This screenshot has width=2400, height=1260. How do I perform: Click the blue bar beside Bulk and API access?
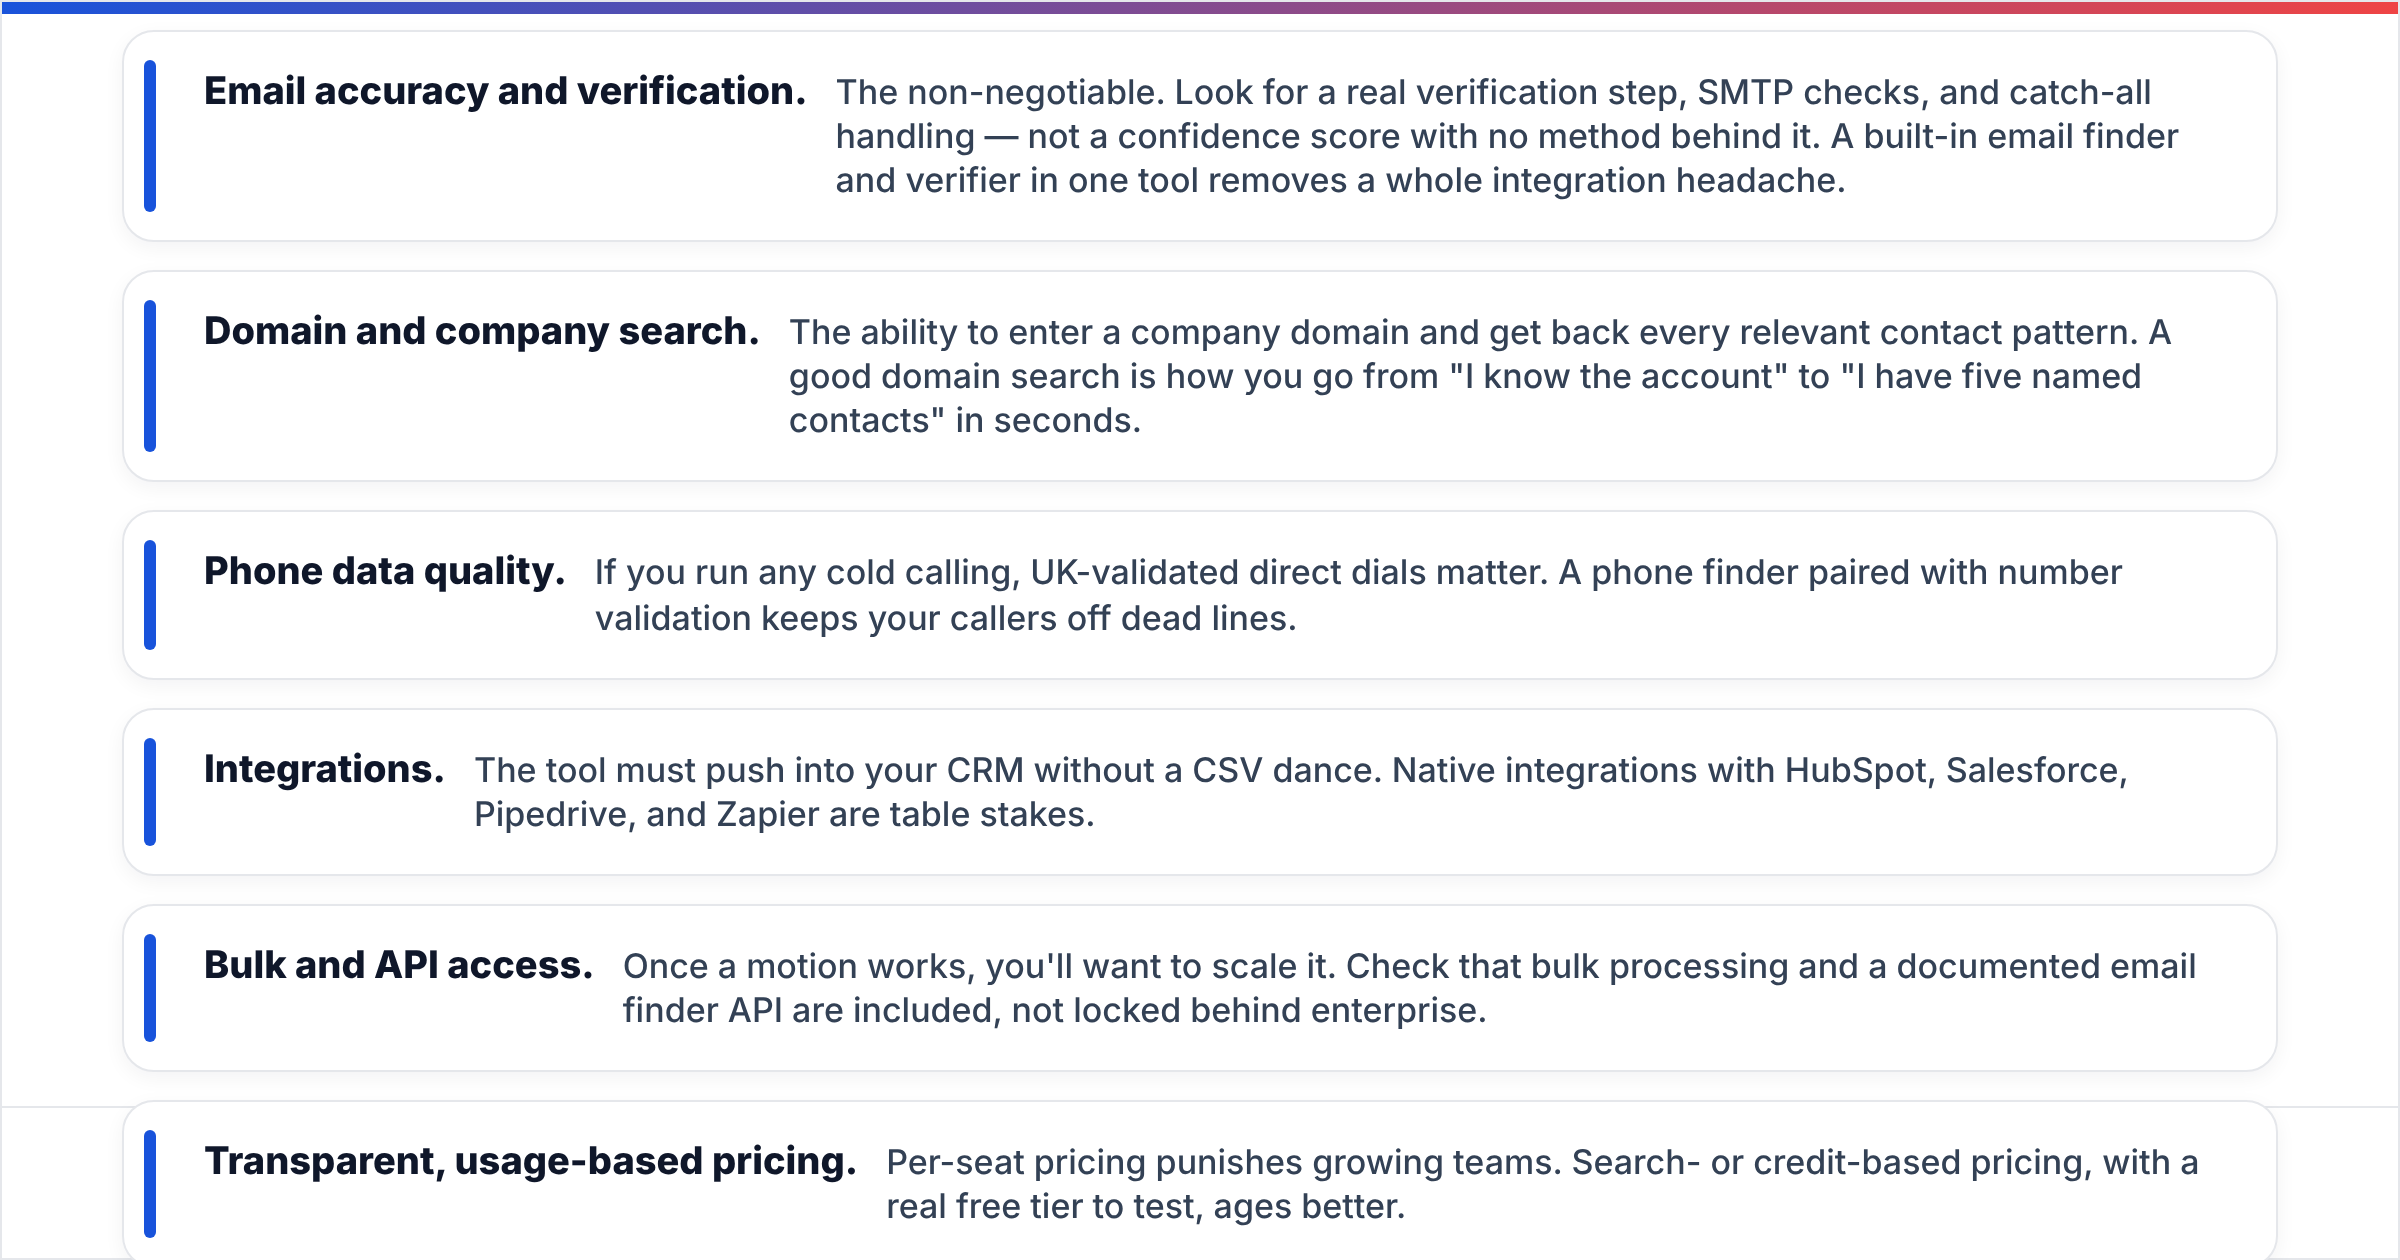click(x=150, y=988)
